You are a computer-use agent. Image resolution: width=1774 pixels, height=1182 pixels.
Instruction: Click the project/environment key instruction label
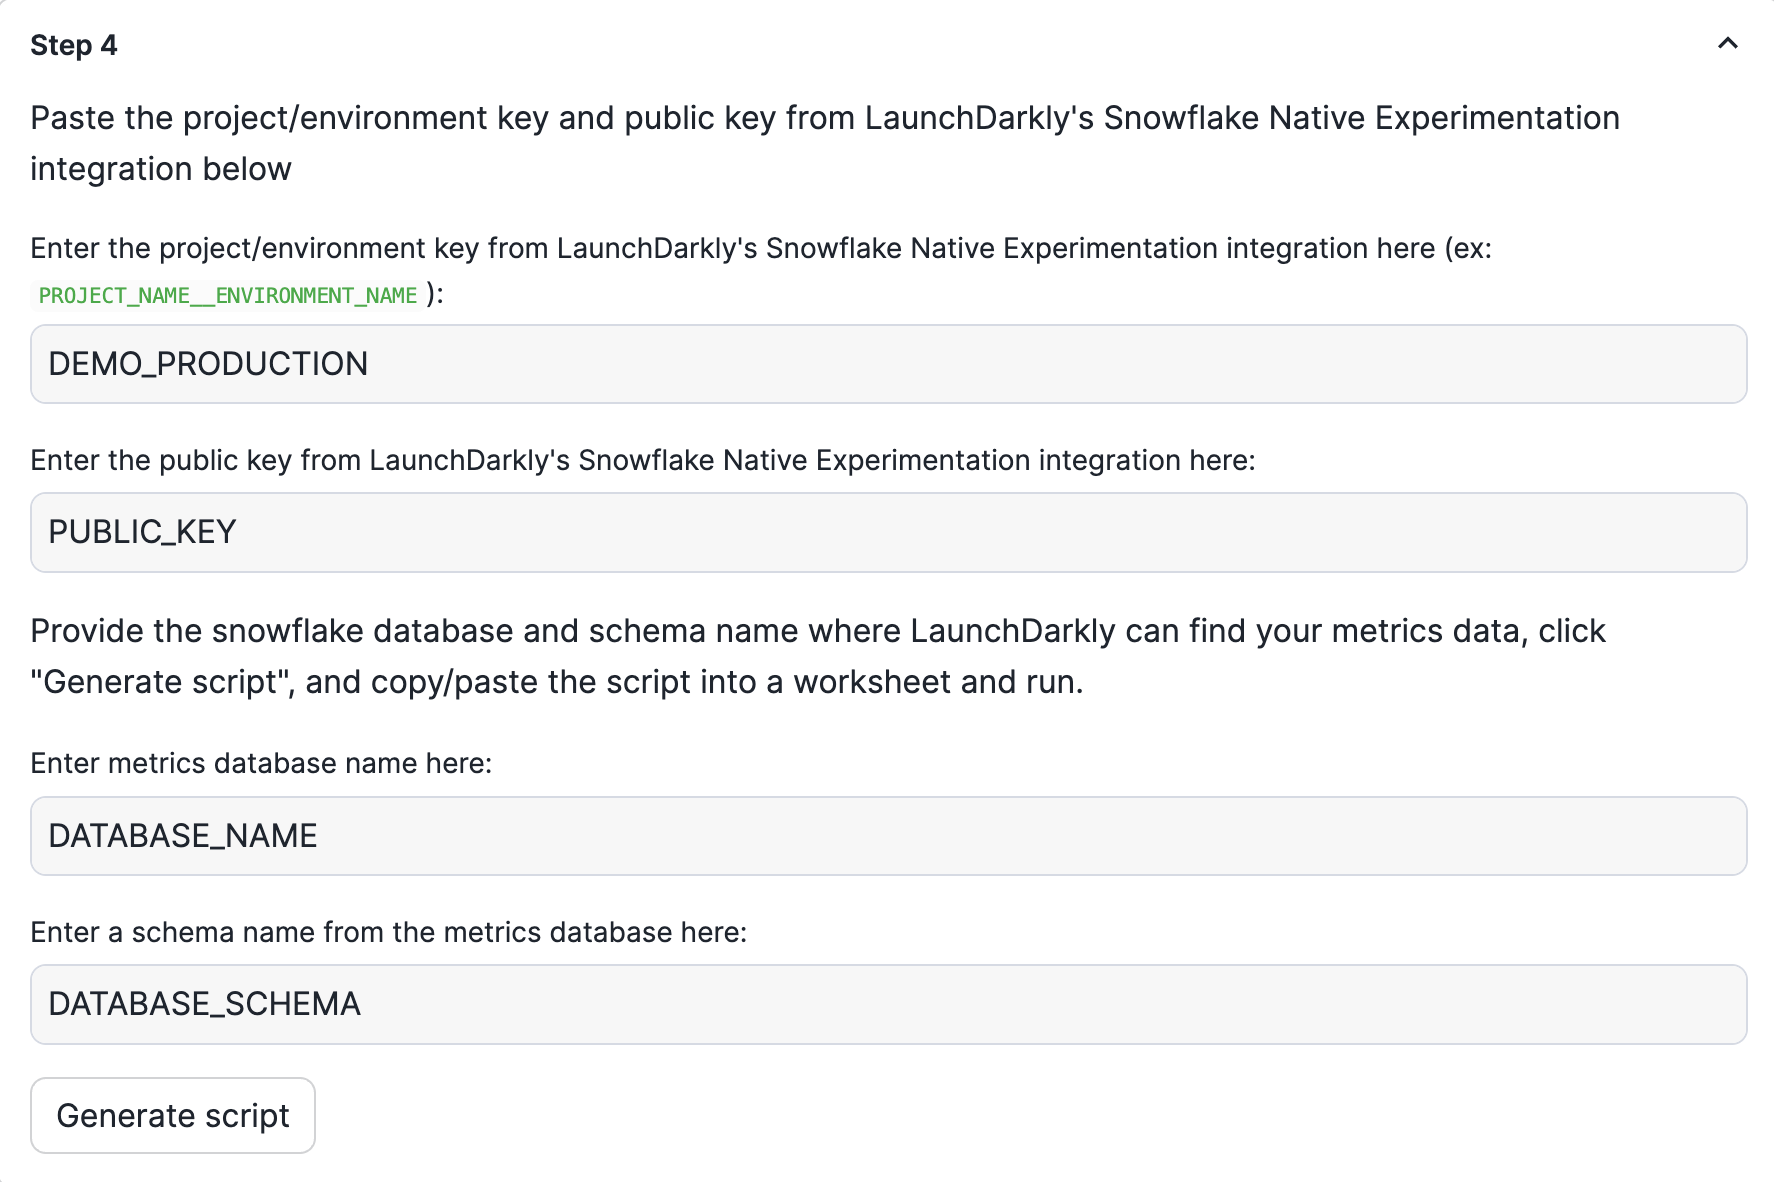pyautogui.click(x=760, y=248)
